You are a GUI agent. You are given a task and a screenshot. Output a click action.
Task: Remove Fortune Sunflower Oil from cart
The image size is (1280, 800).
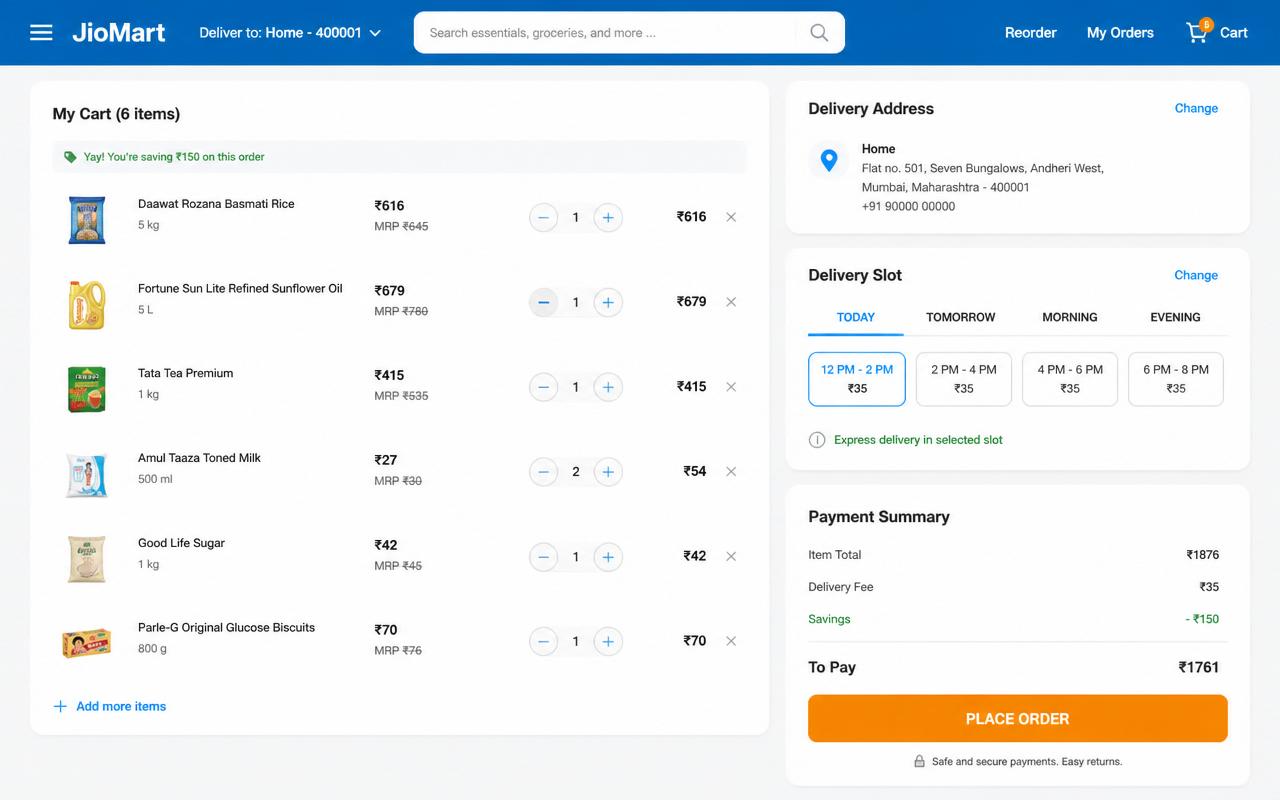[x=731, y=302]
